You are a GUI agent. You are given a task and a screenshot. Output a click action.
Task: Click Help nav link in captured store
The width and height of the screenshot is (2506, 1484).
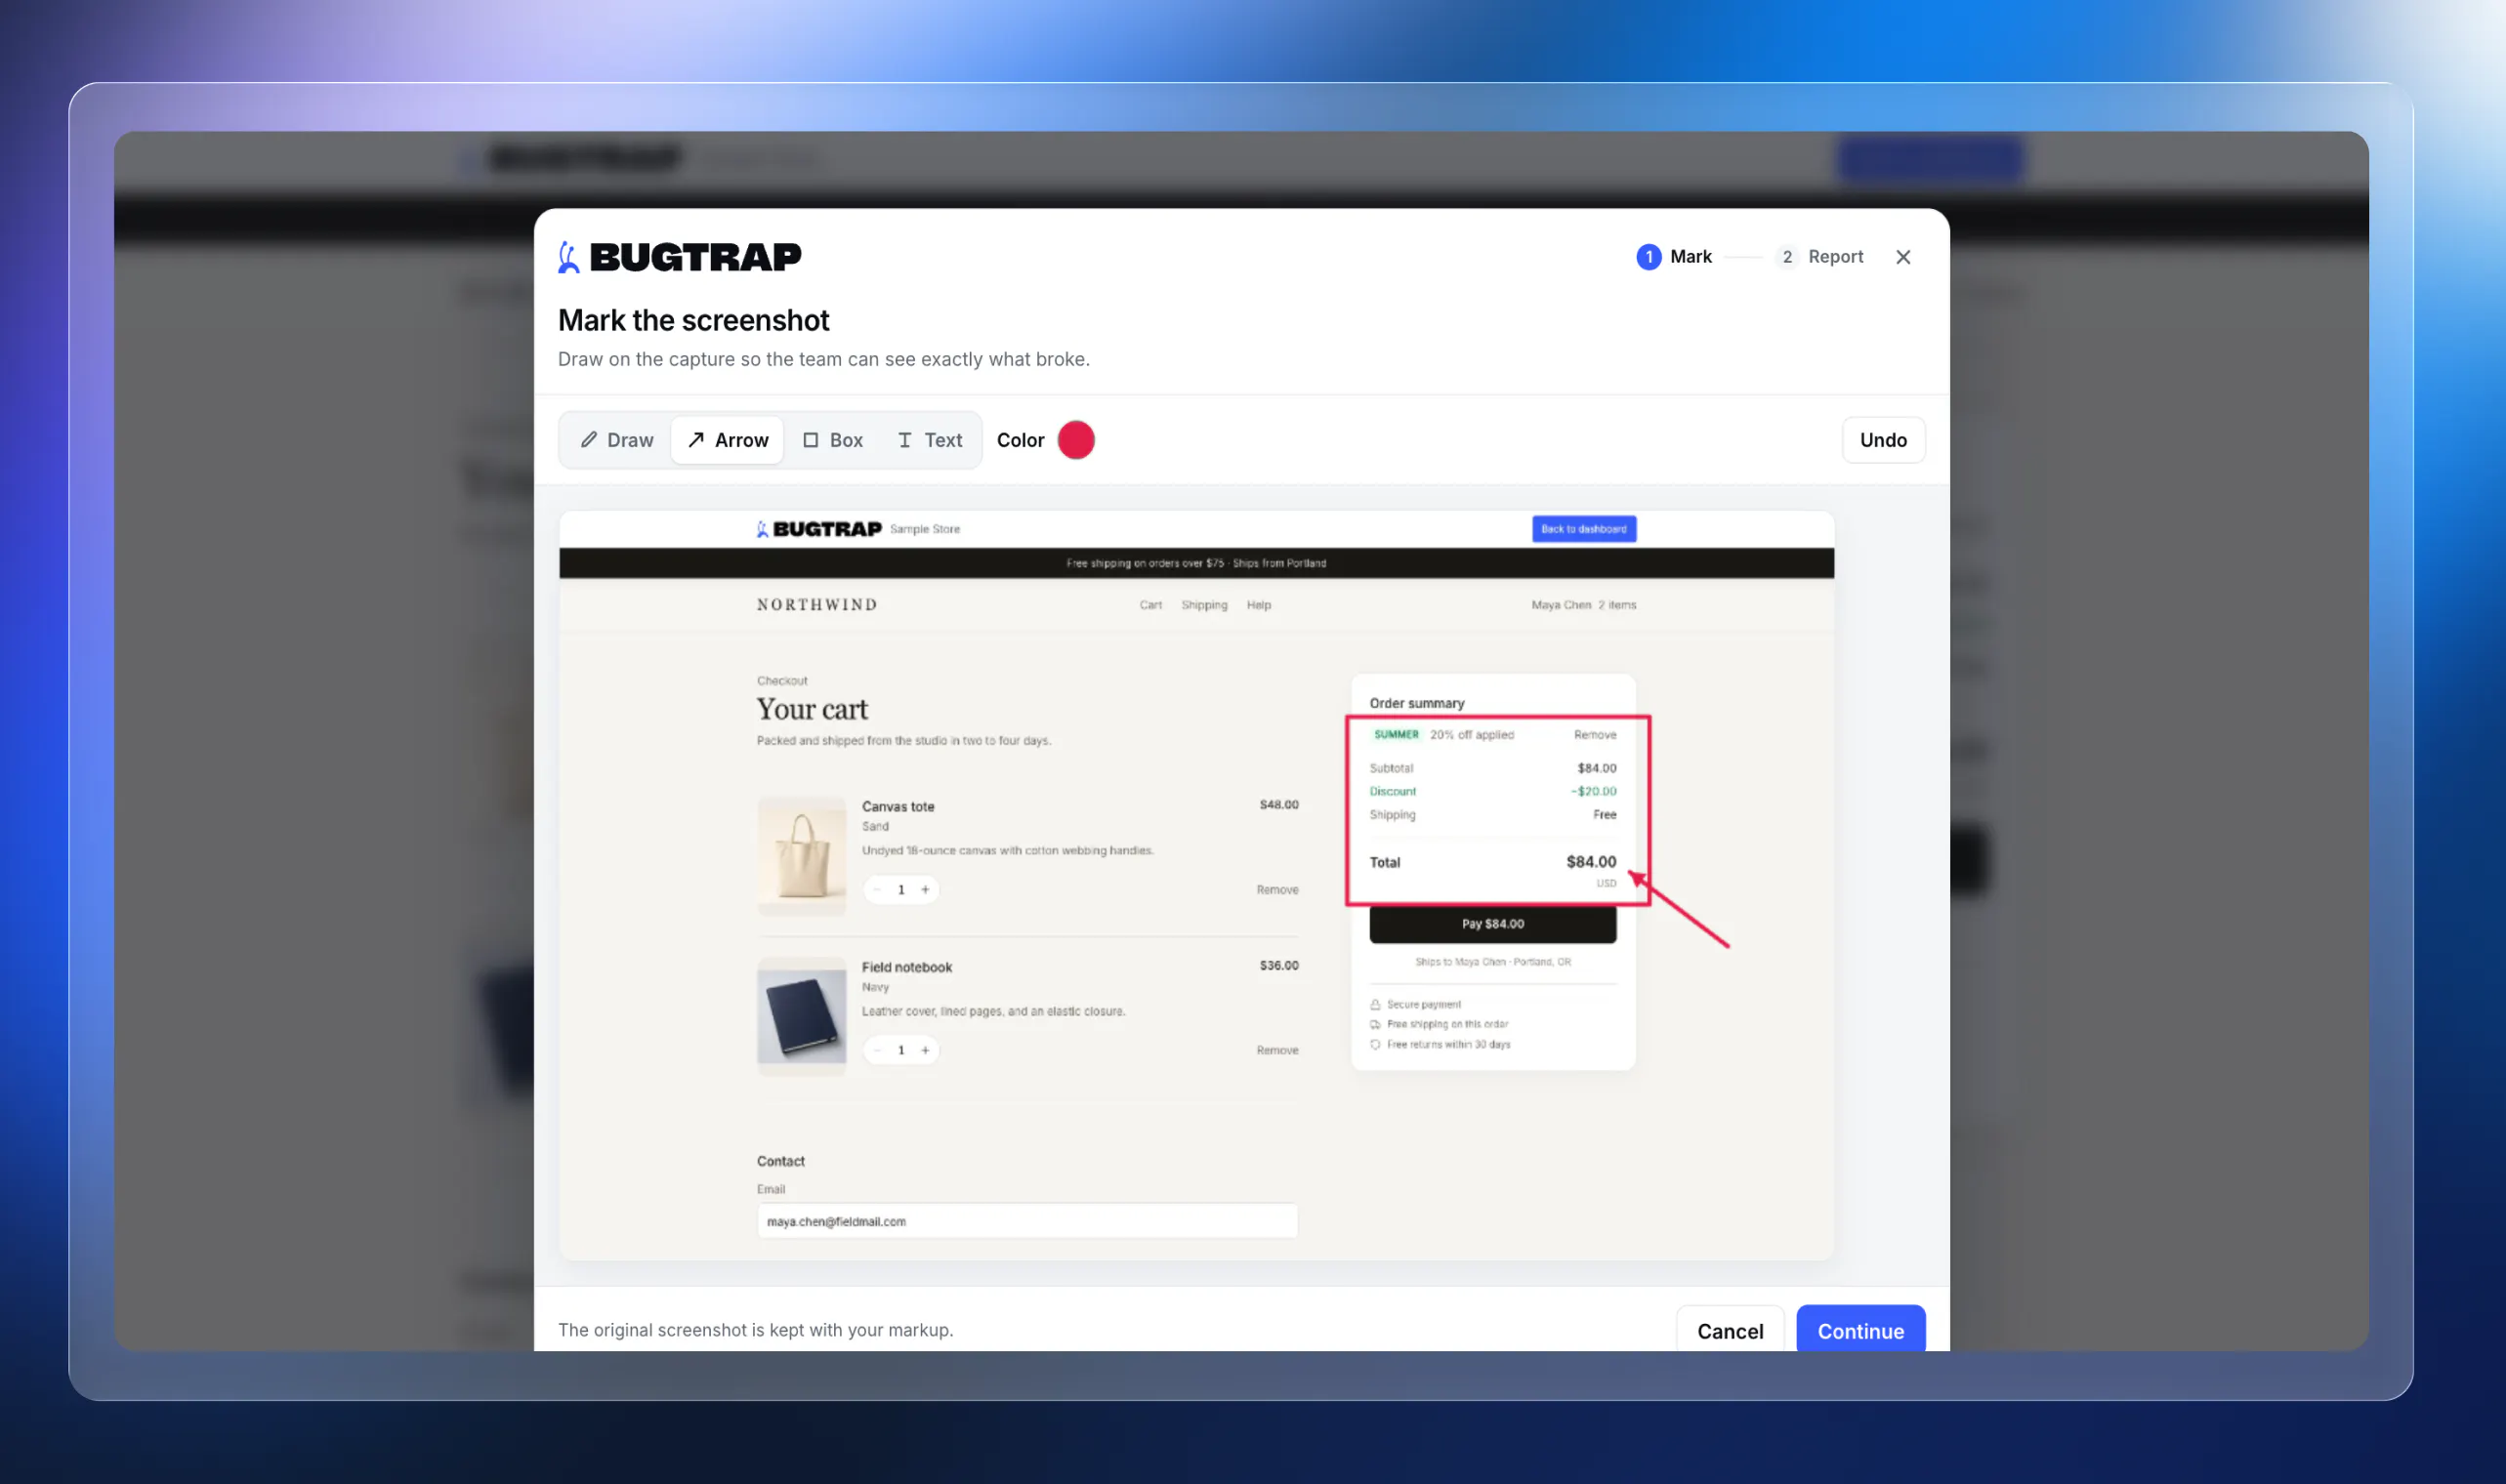(x=1258, y=605)
